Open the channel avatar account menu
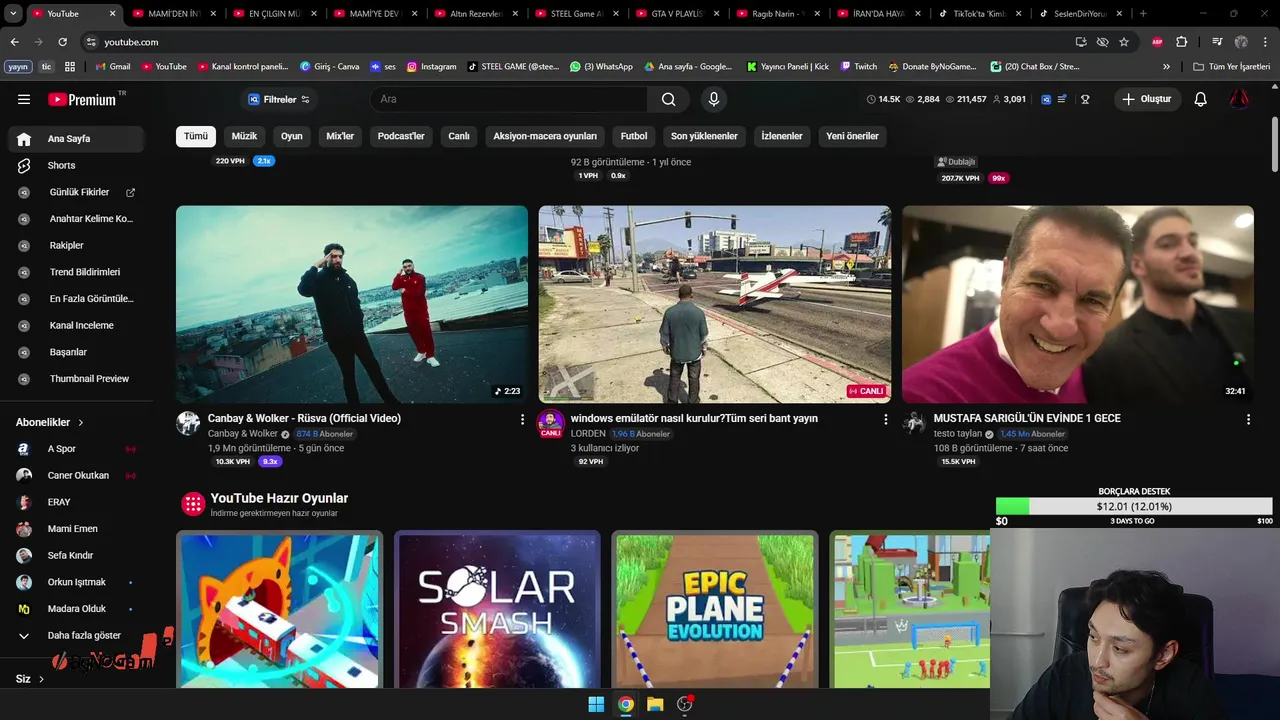The height and width of the screenshot is (720, 1280). point(1239,99)
